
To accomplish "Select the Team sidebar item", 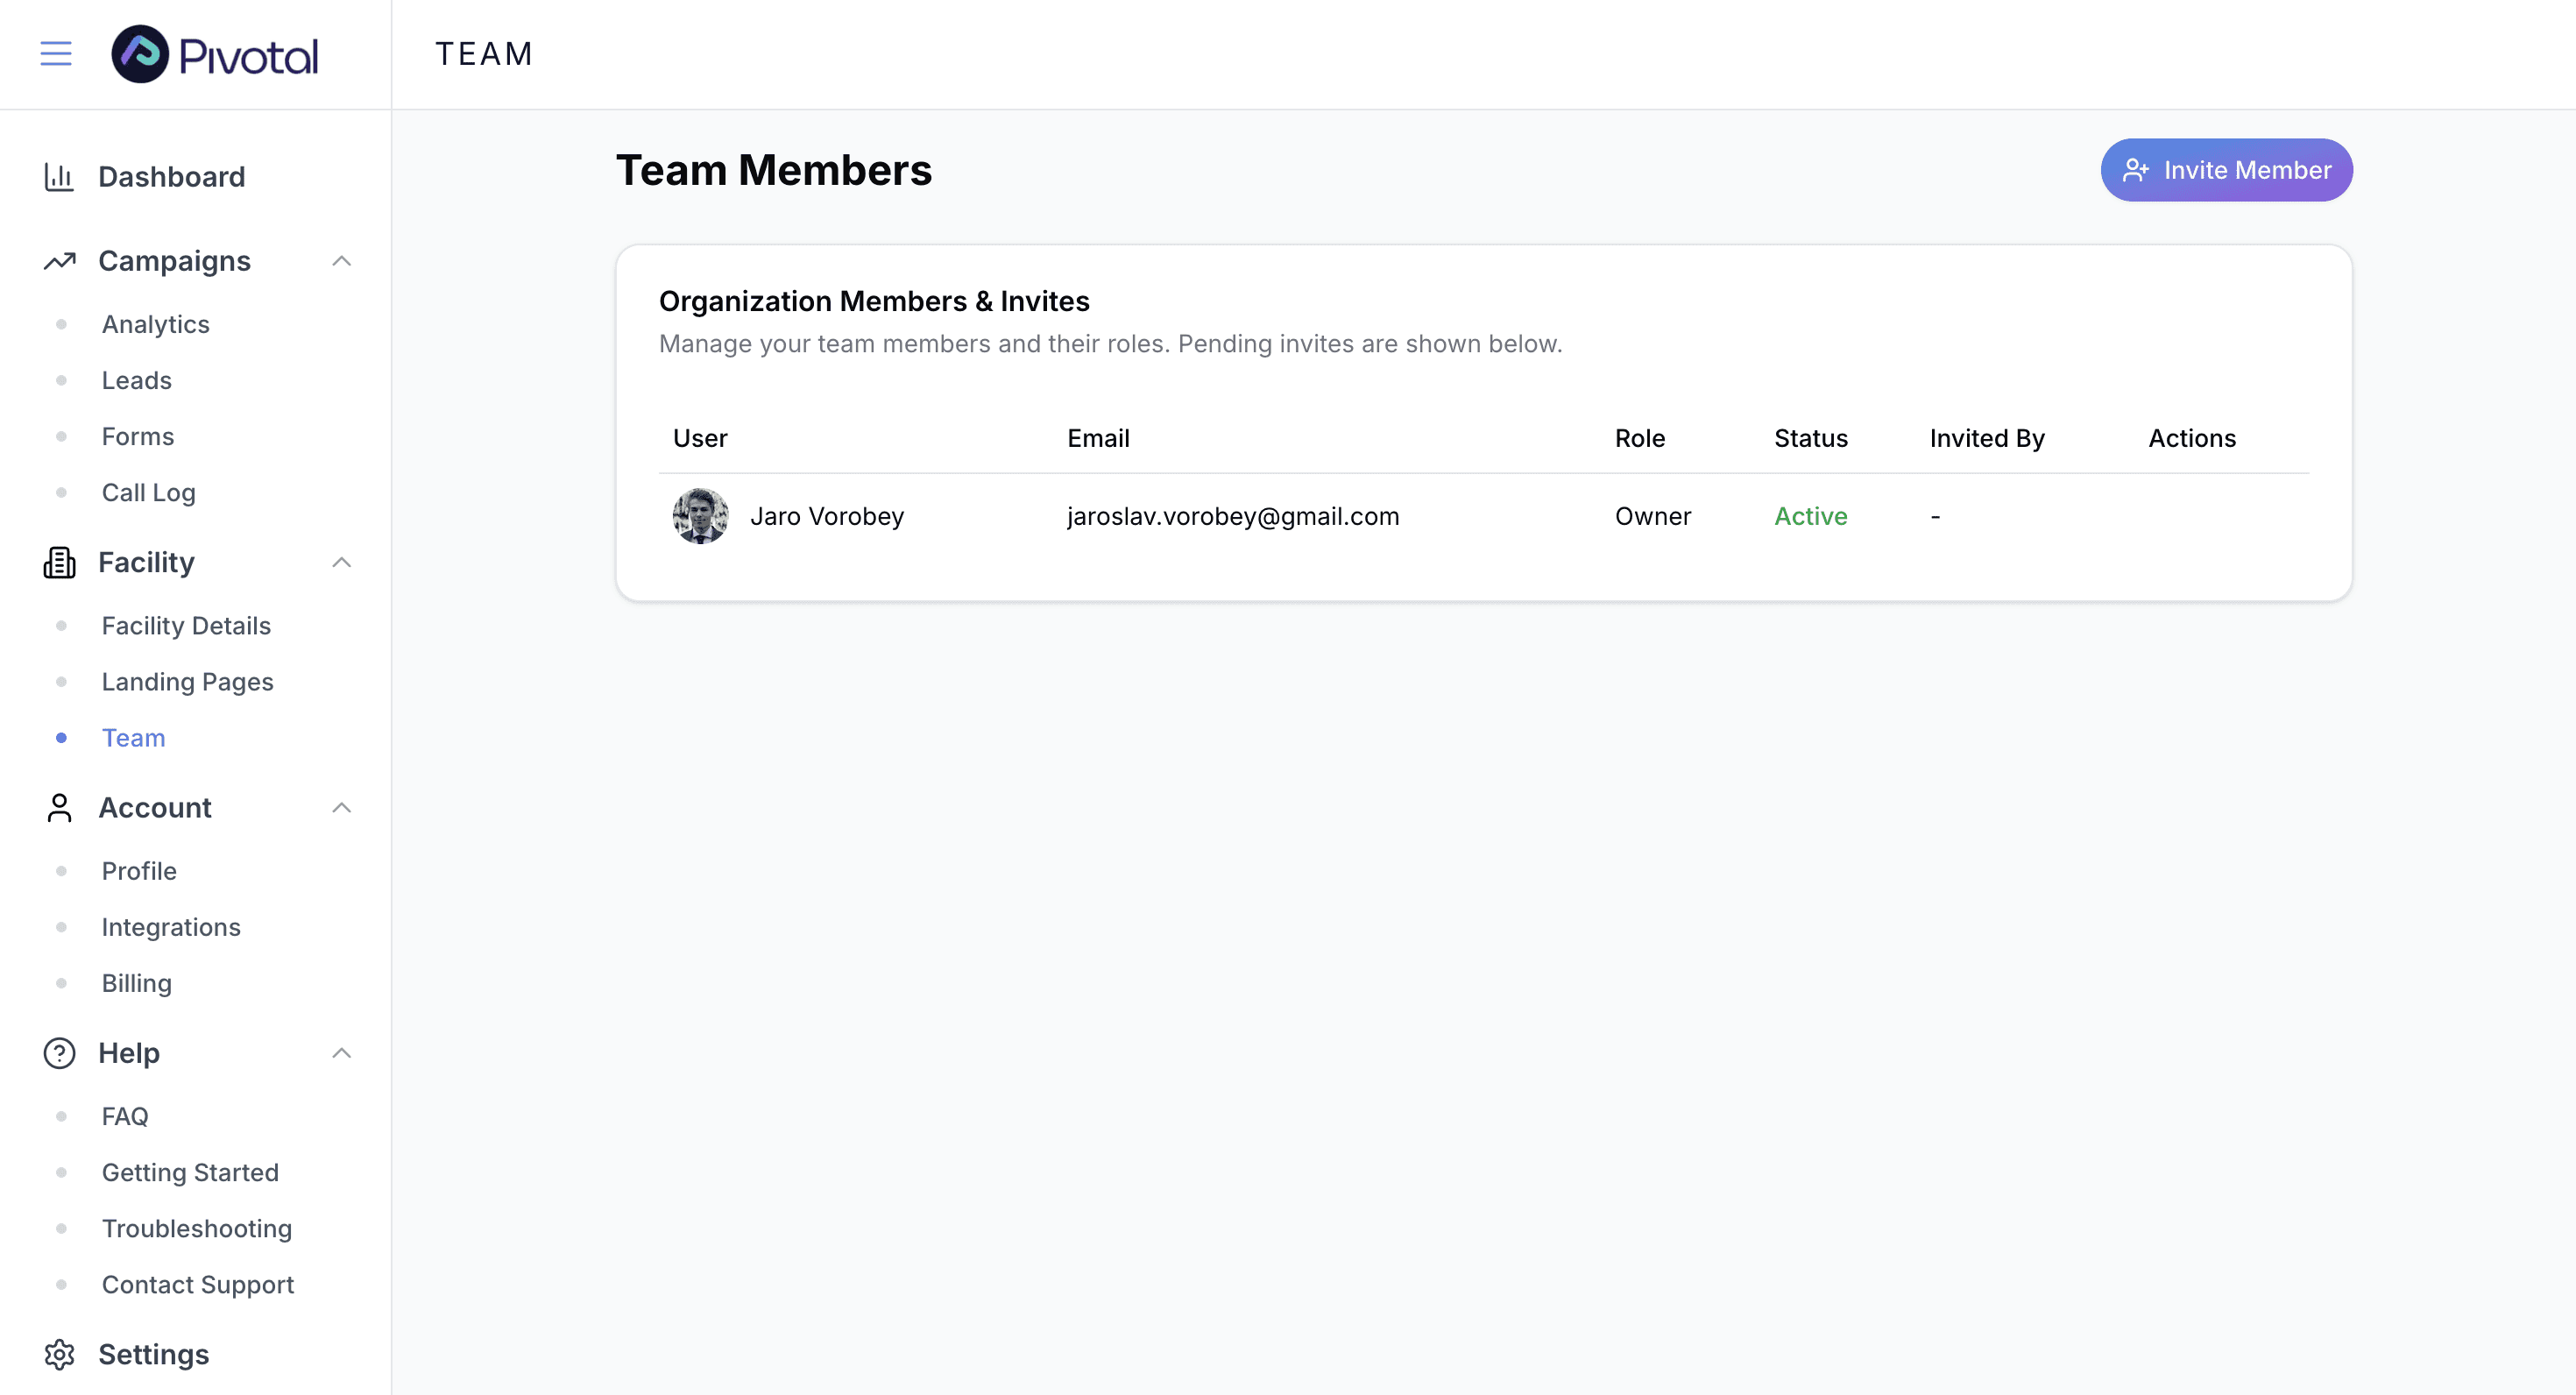I will [133, 738].
